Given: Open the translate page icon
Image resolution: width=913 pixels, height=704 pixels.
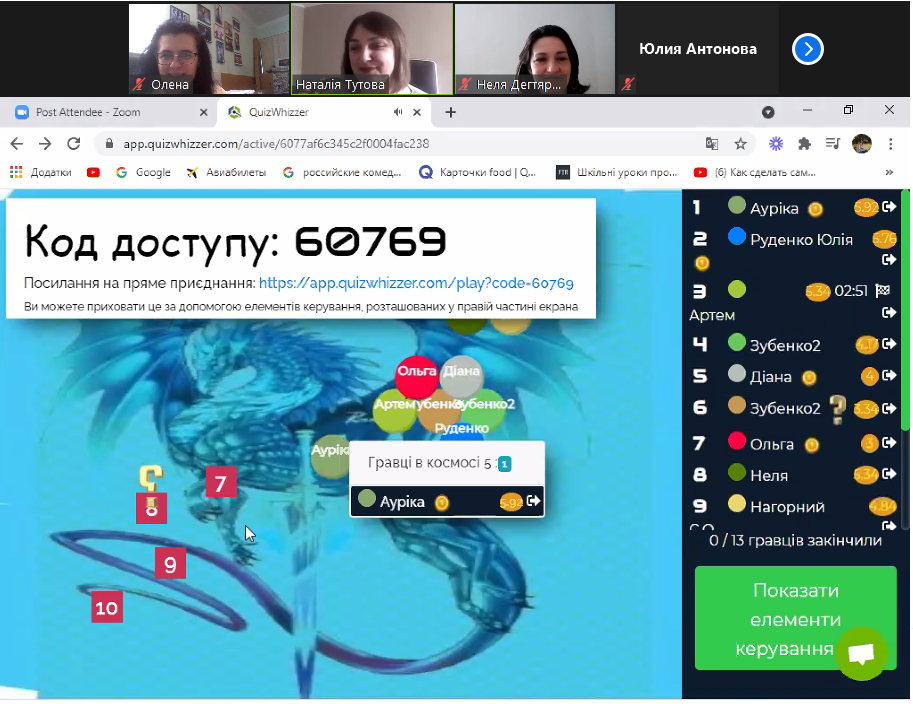Looking at the screenshot, I should [x=712, y=144].
